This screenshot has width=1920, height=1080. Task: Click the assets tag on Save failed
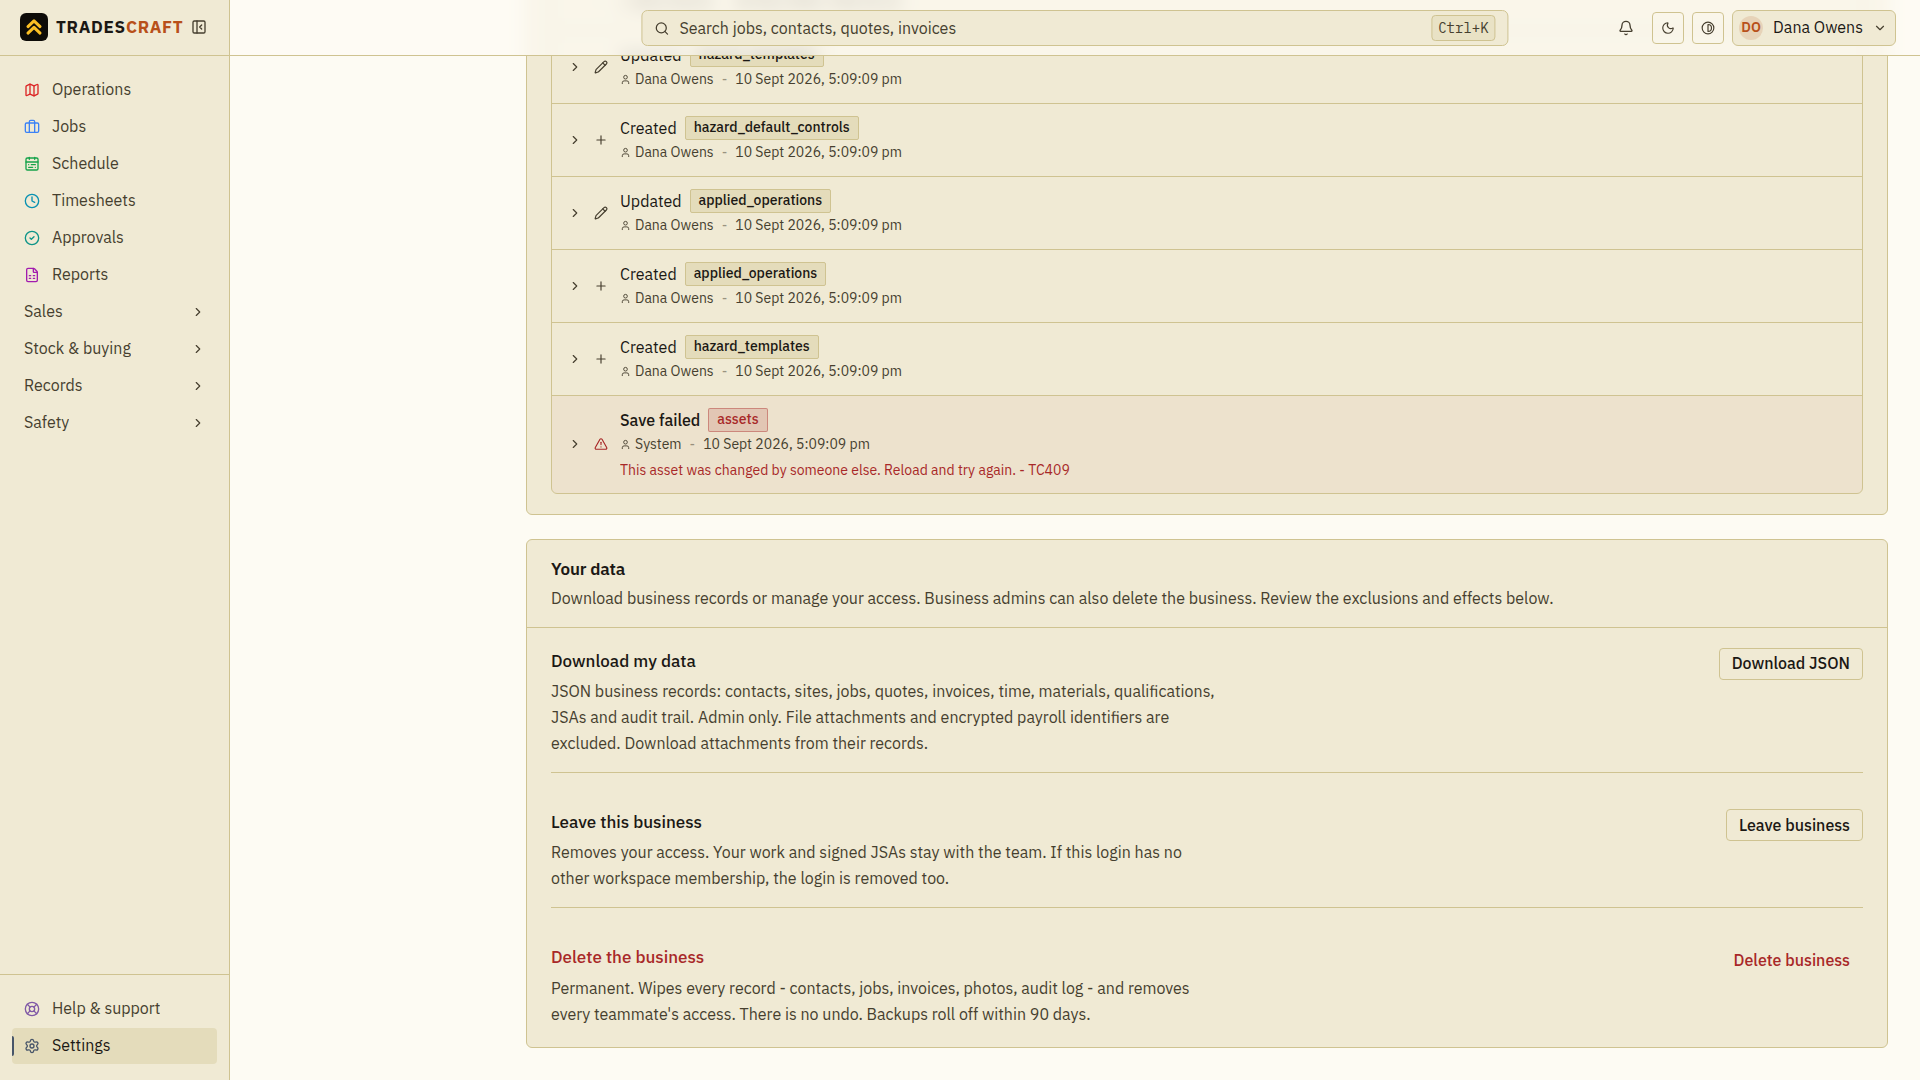click(x=738, y=419)
